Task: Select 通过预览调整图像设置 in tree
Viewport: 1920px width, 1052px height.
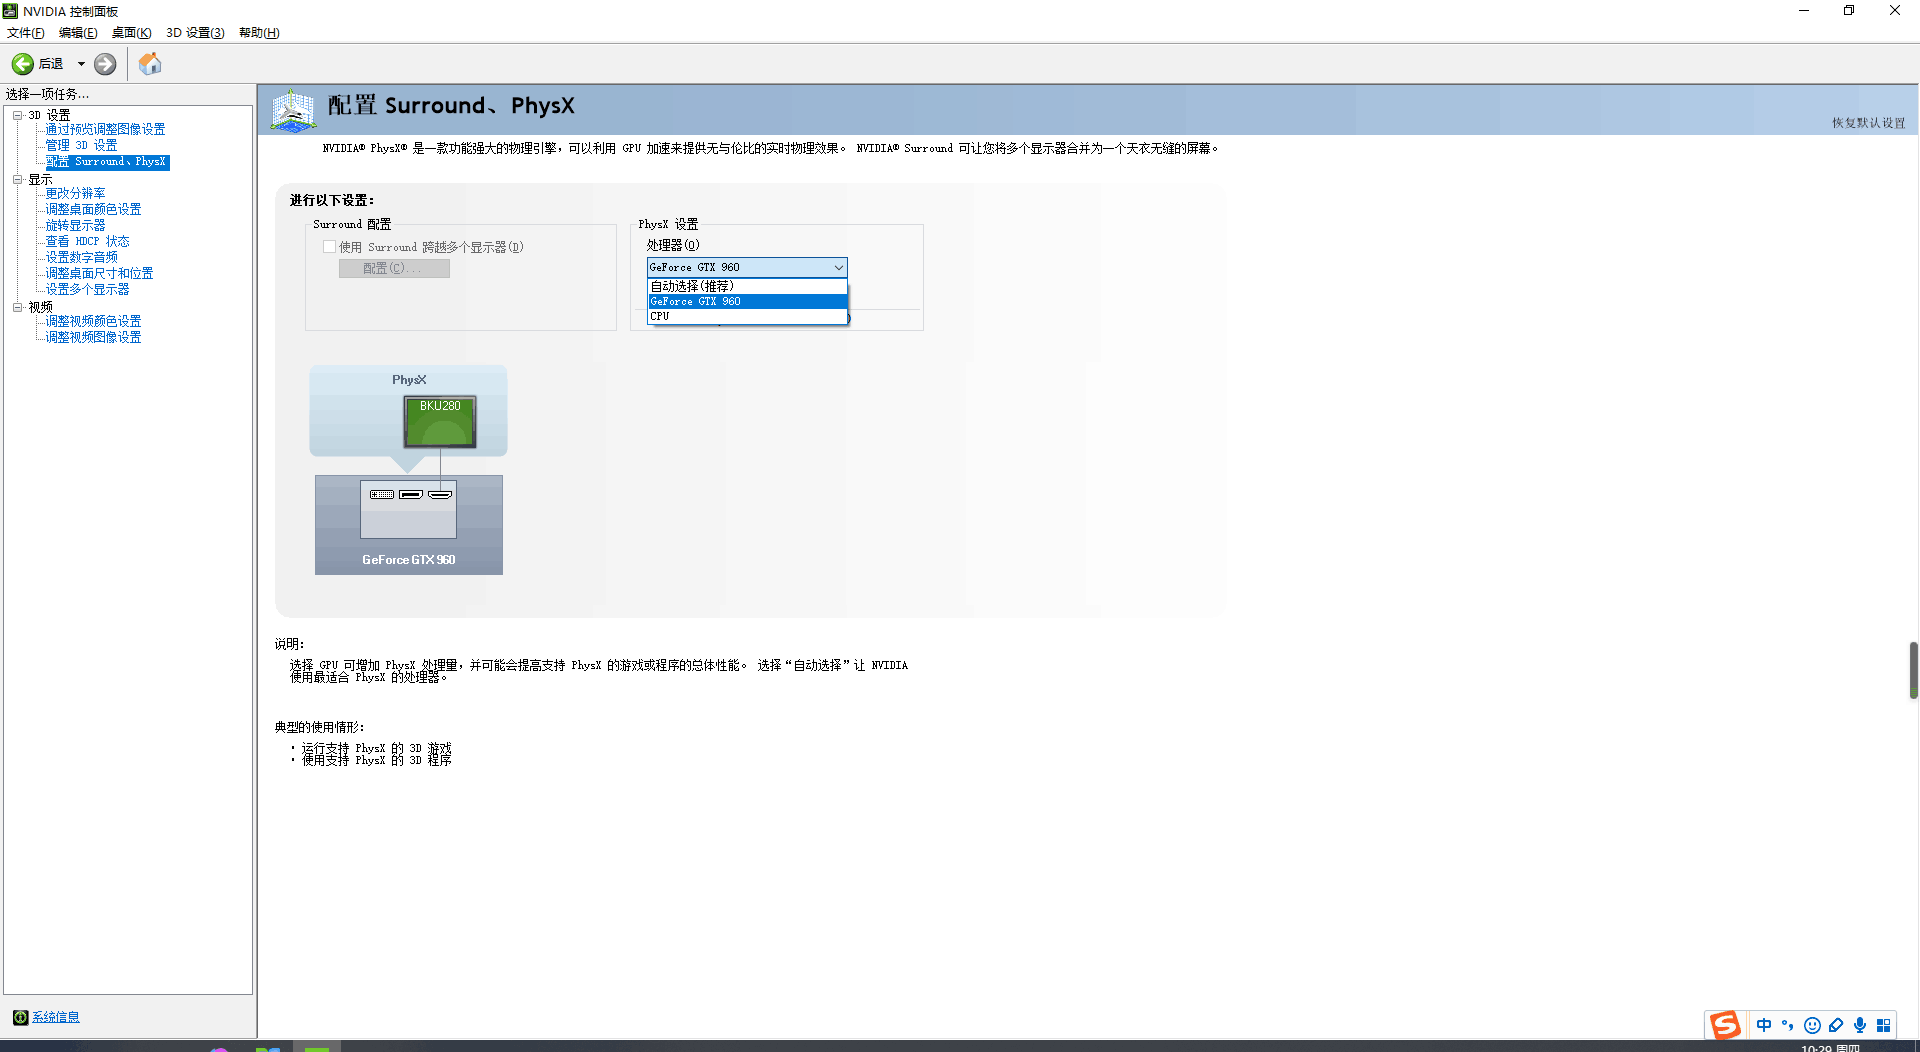Action: [x=105, y=130]
